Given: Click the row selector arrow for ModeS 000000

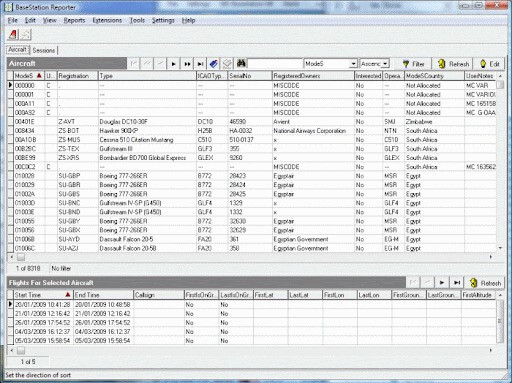Looking at the screenshot, I should pyautogui.click(x=10, y=85).
